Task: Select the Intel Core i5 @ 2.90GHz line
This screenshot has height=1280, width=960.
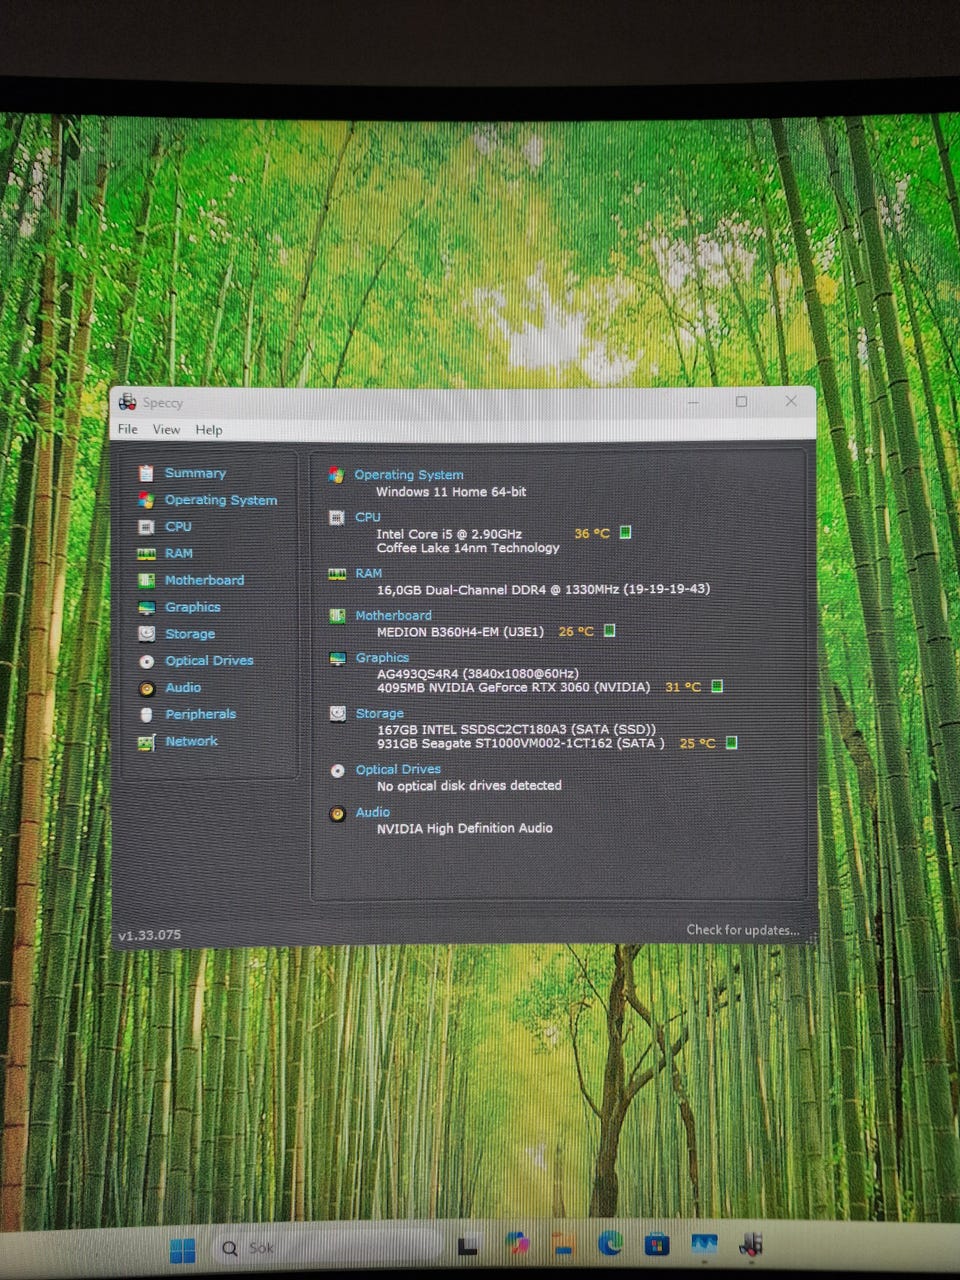Action: (x=449, y=534)
